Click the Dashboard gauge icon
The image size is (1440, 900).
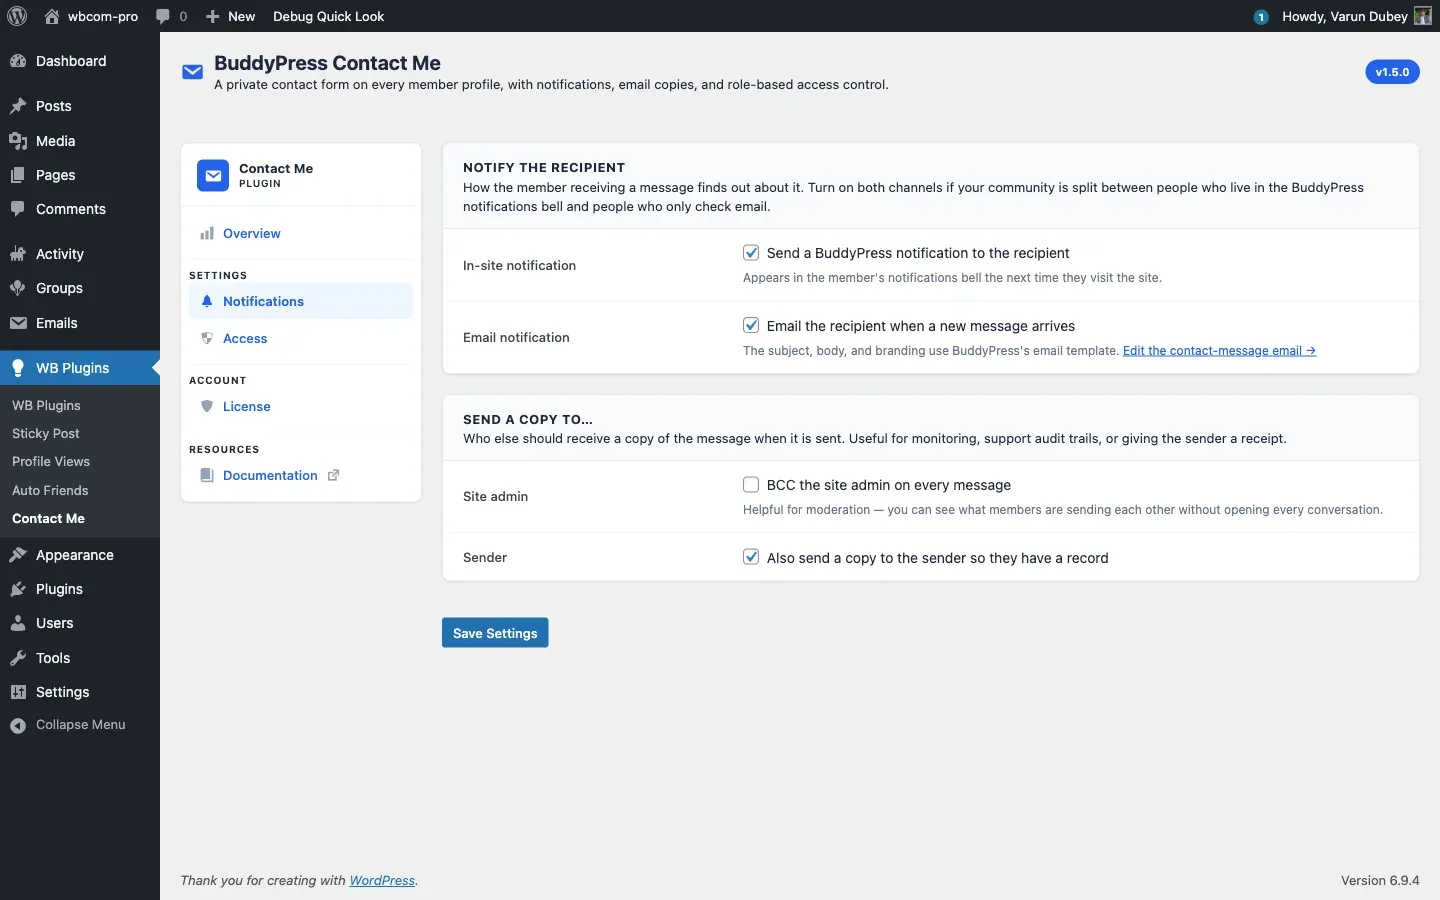[18, 61]
